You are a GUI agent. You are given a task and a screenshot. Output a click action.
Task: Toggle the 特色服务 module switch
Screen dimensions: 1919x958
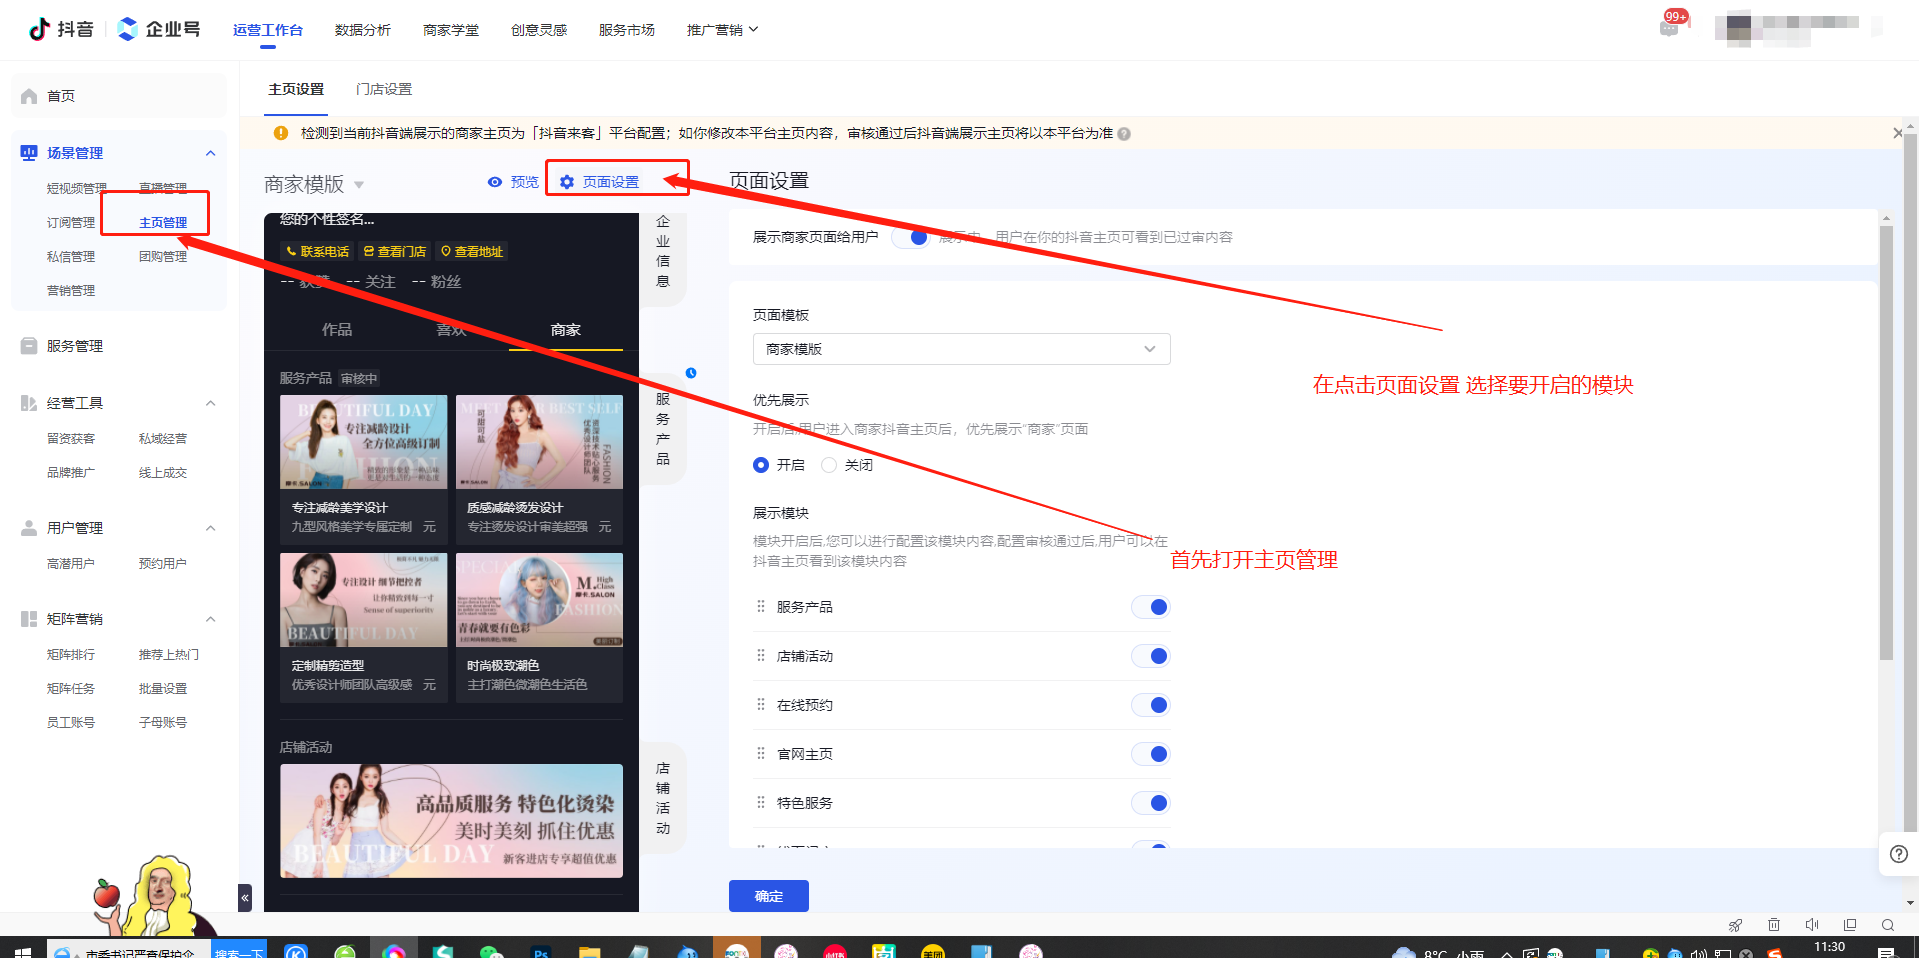point(1150,803)
